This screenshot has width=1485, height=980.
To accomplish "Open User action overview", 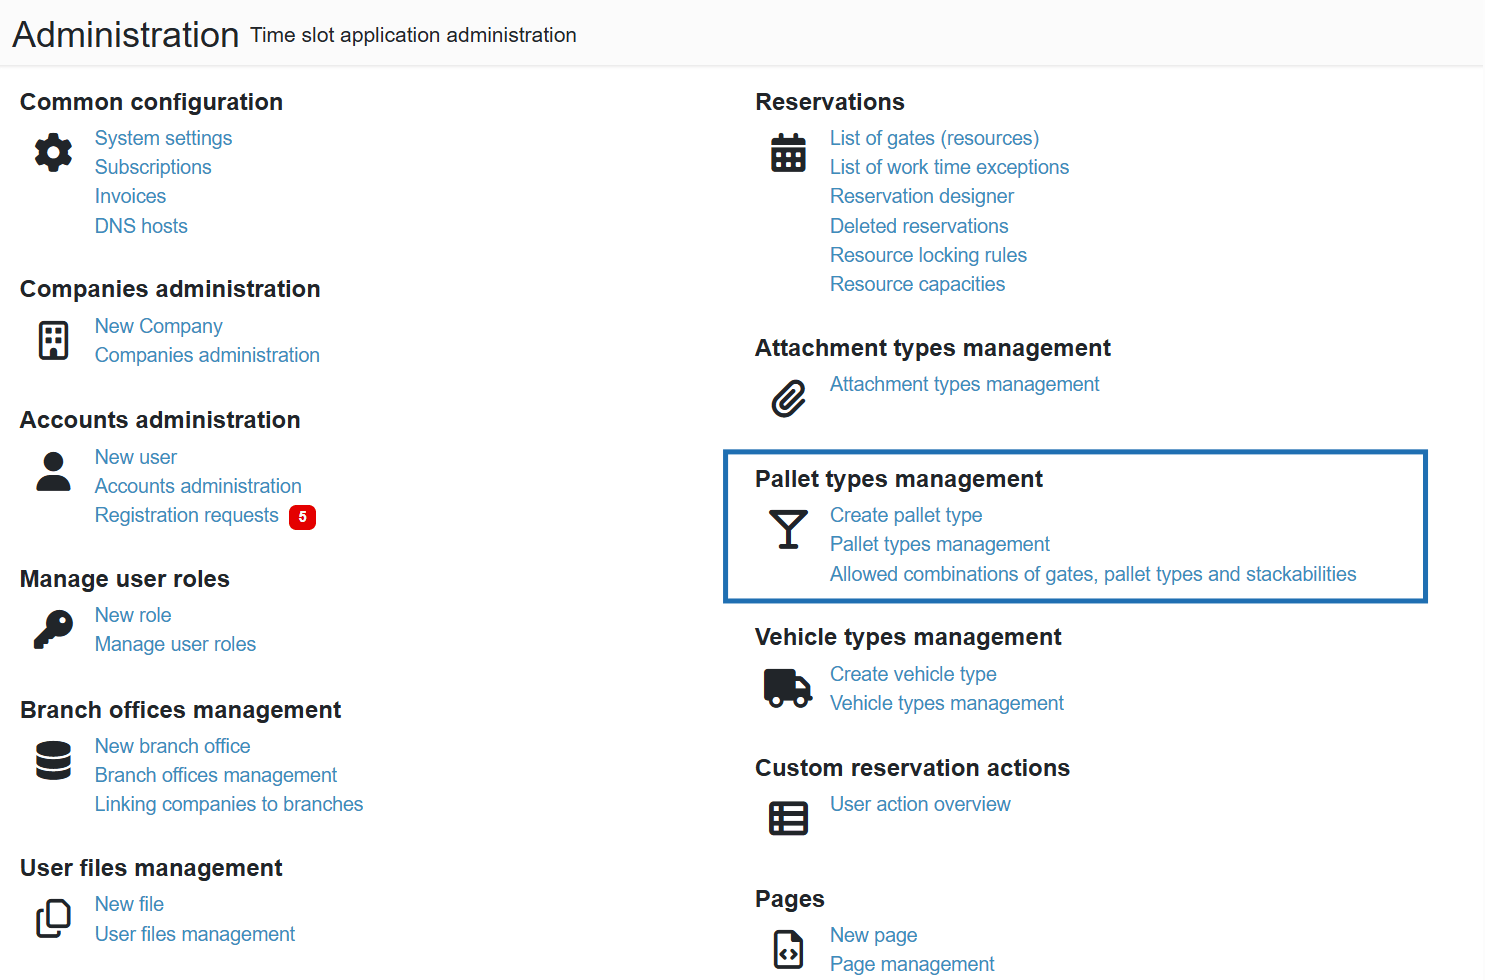I will pyautogui.click(x=919, y=804).
